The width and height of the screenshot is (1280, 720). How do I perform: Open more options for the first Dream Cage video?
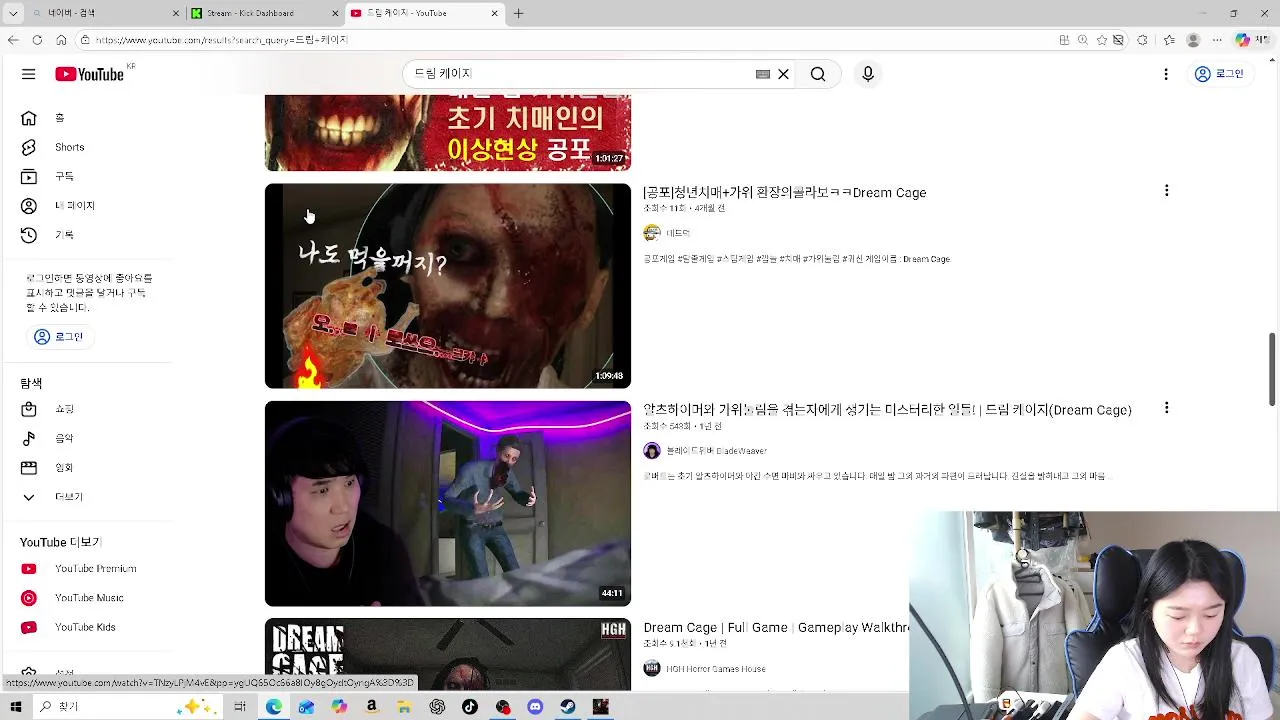(1166, 191)
